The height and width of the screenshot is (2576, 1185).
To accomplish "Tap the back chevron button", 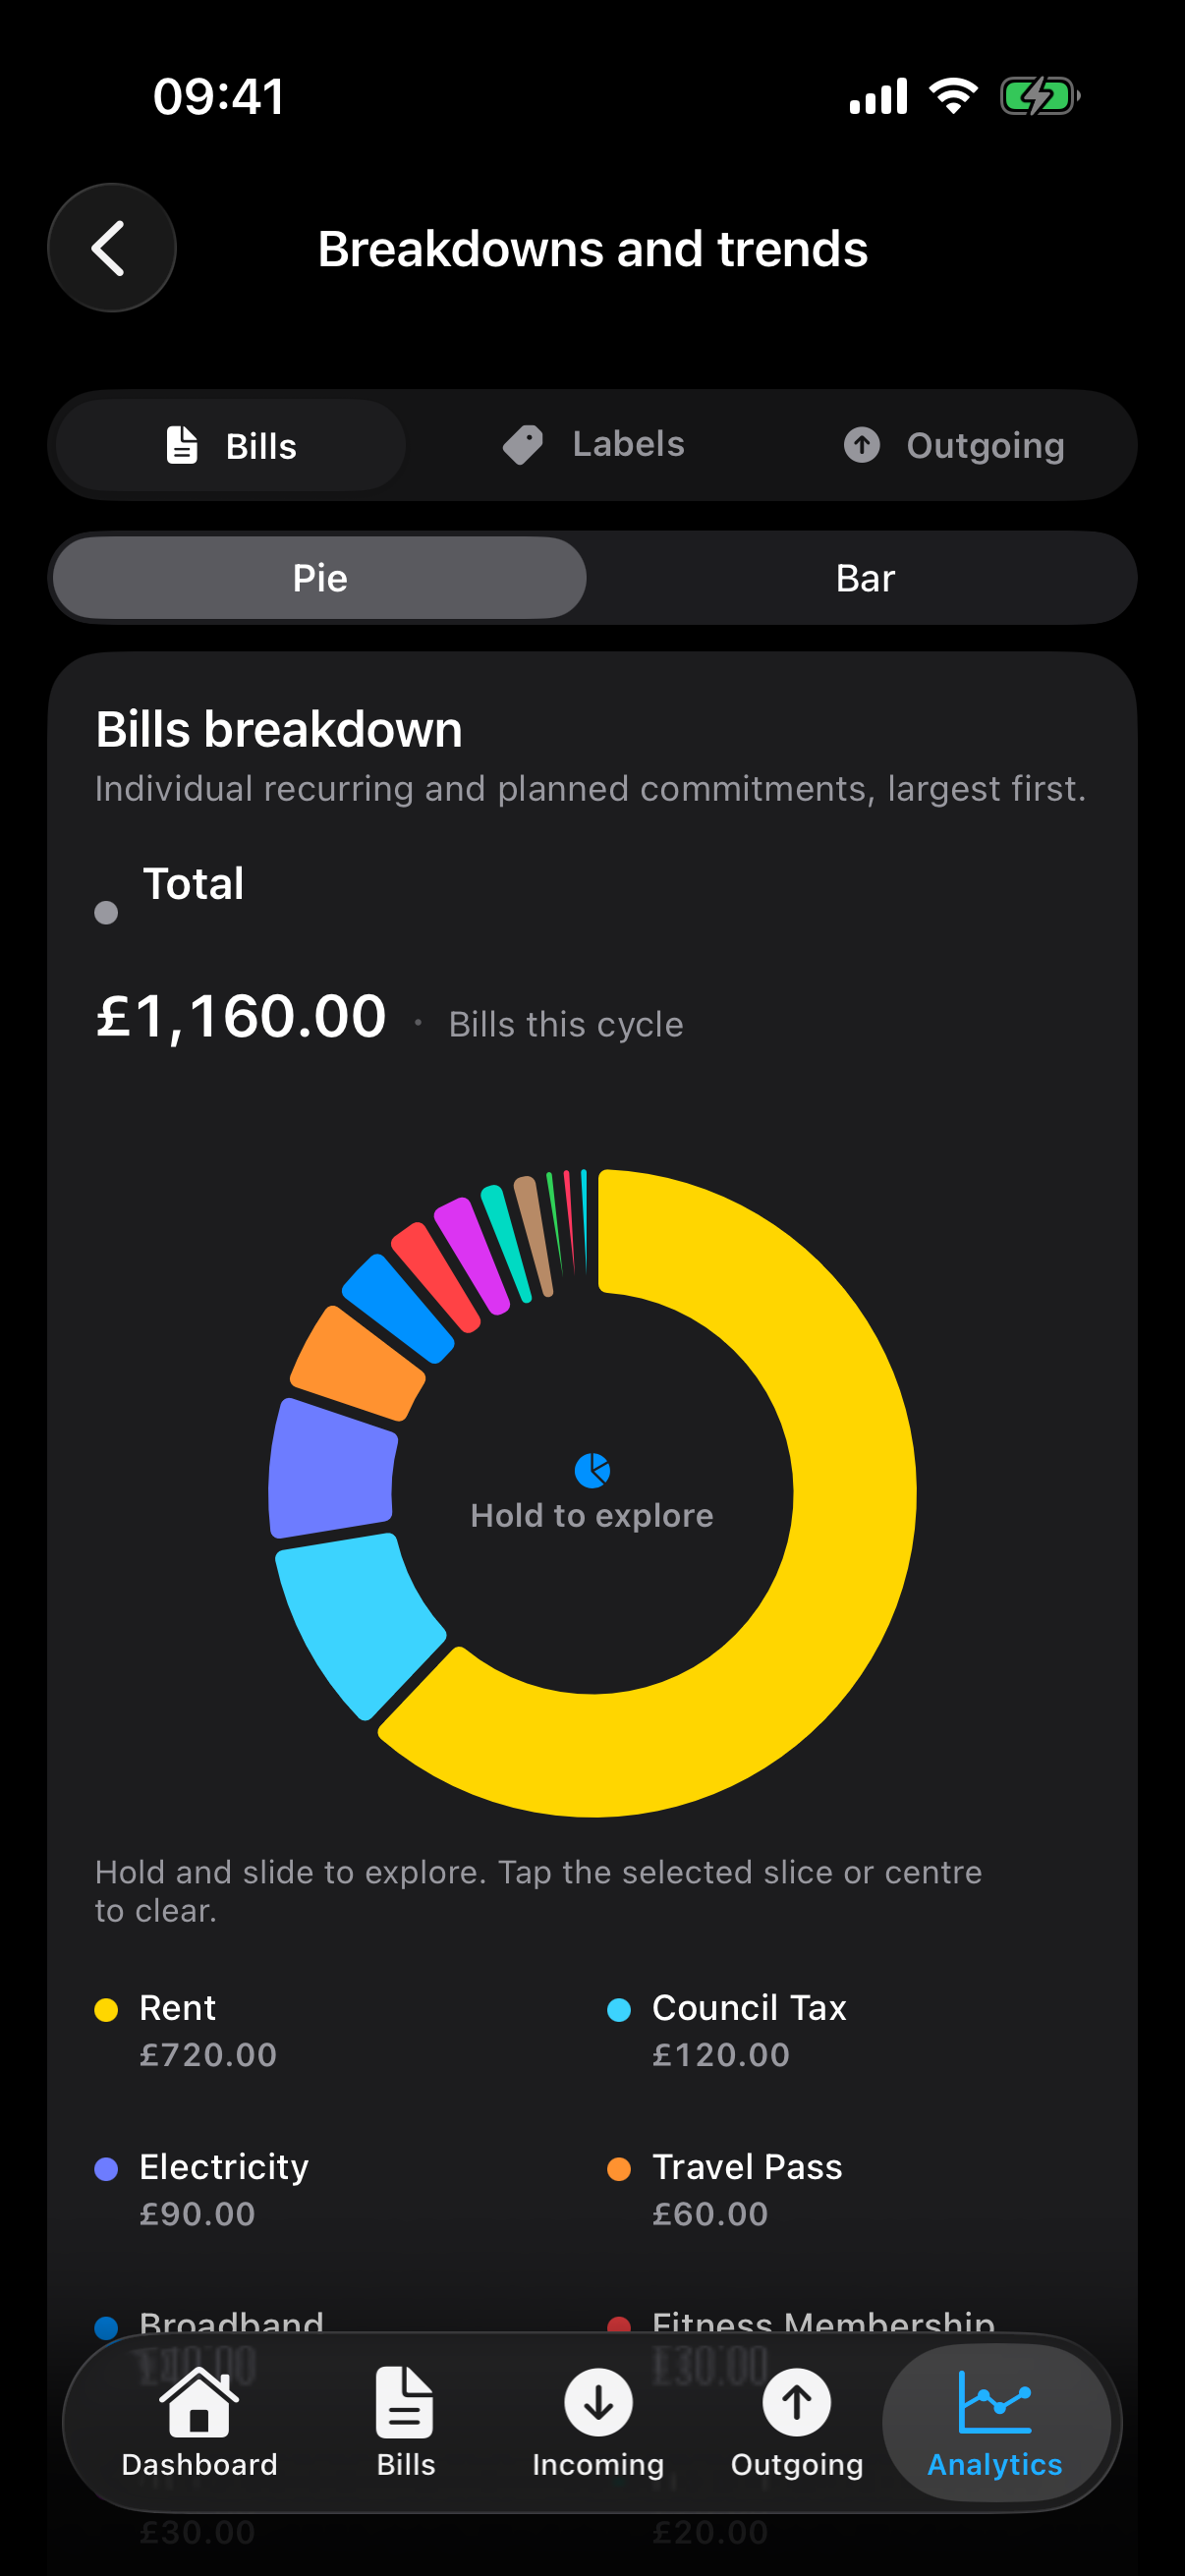I will (x=111, y=248).
